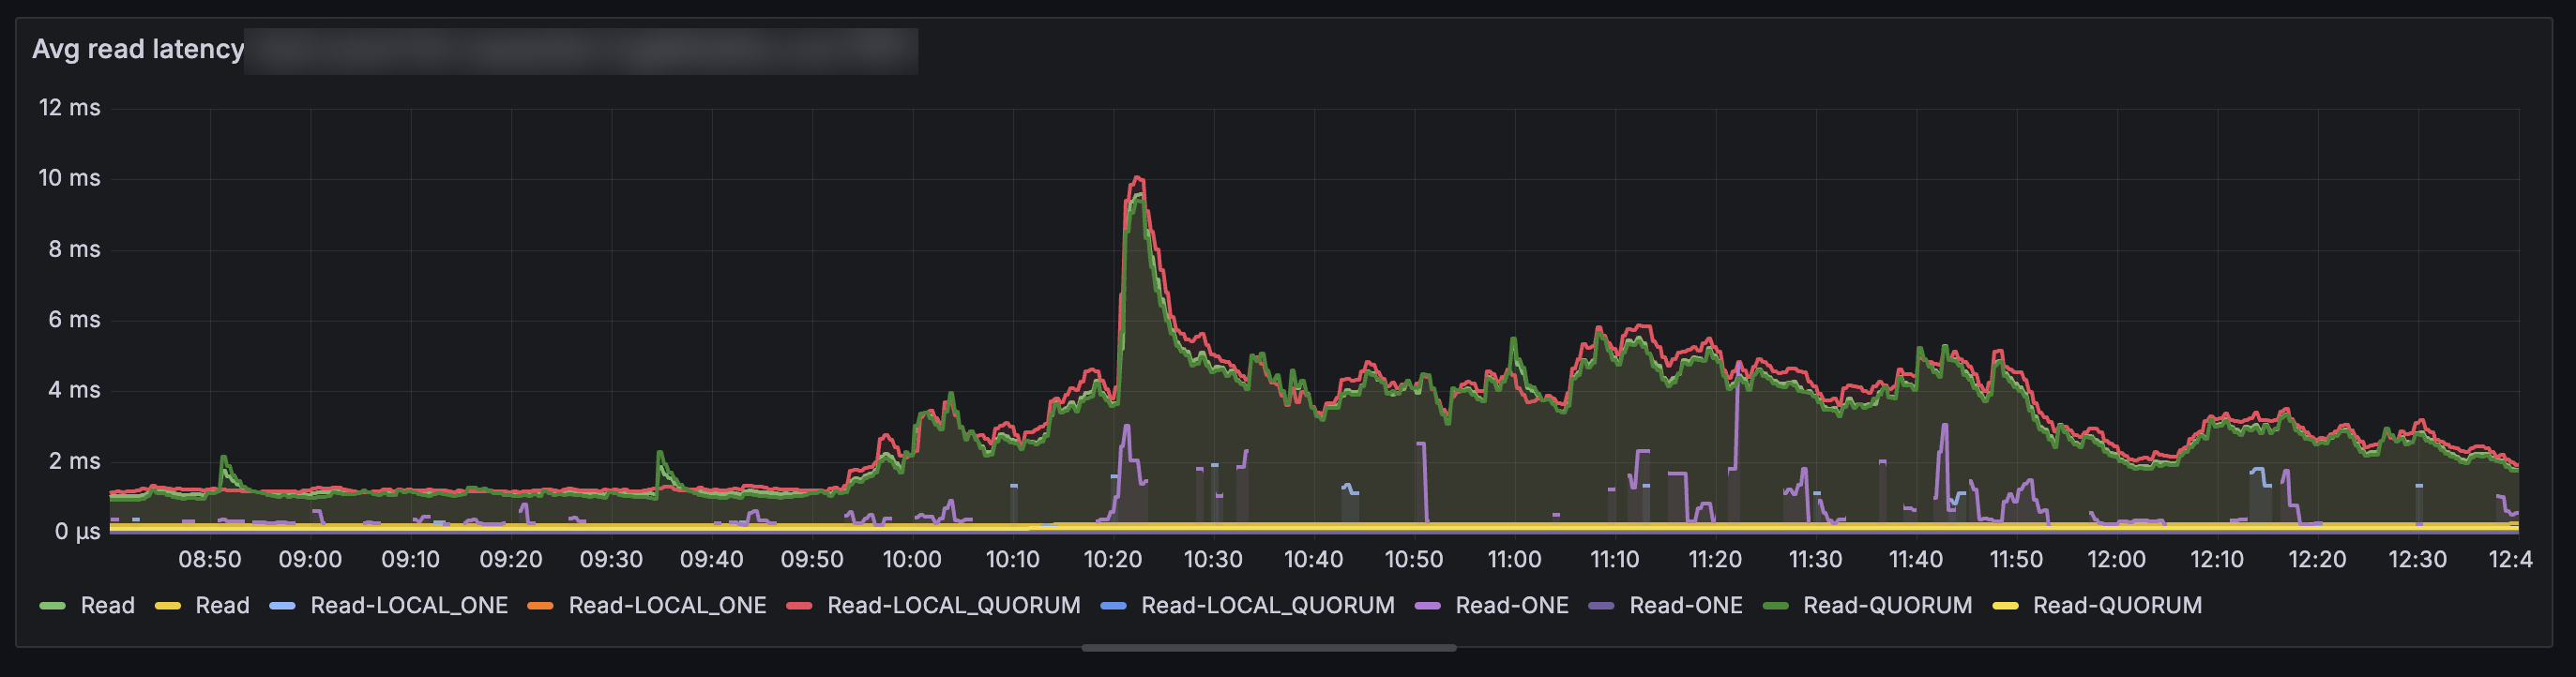Open the orange Read-LOCAL_ONE color swatch
The height and width of the screenshot is (677, 2576).
(x=541, y=605)
